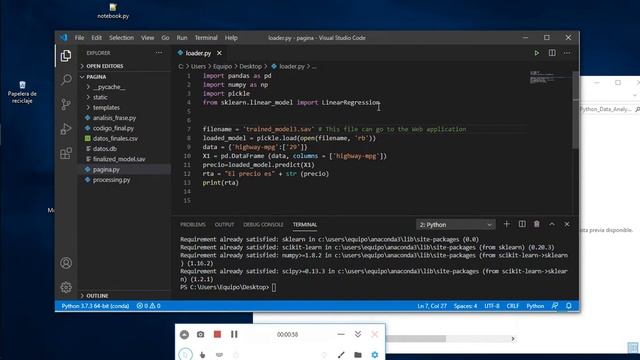
Task: Select the recorder pen drawing tool
Action: point(341,355)
